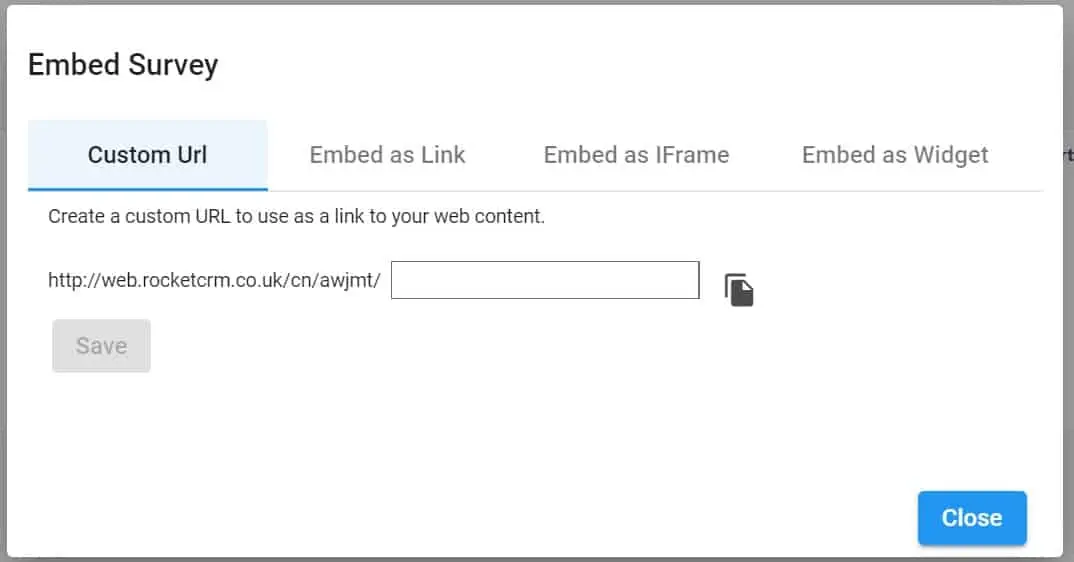
Task: Click the Embed Survey dialog title
Action: coord(123,64)
